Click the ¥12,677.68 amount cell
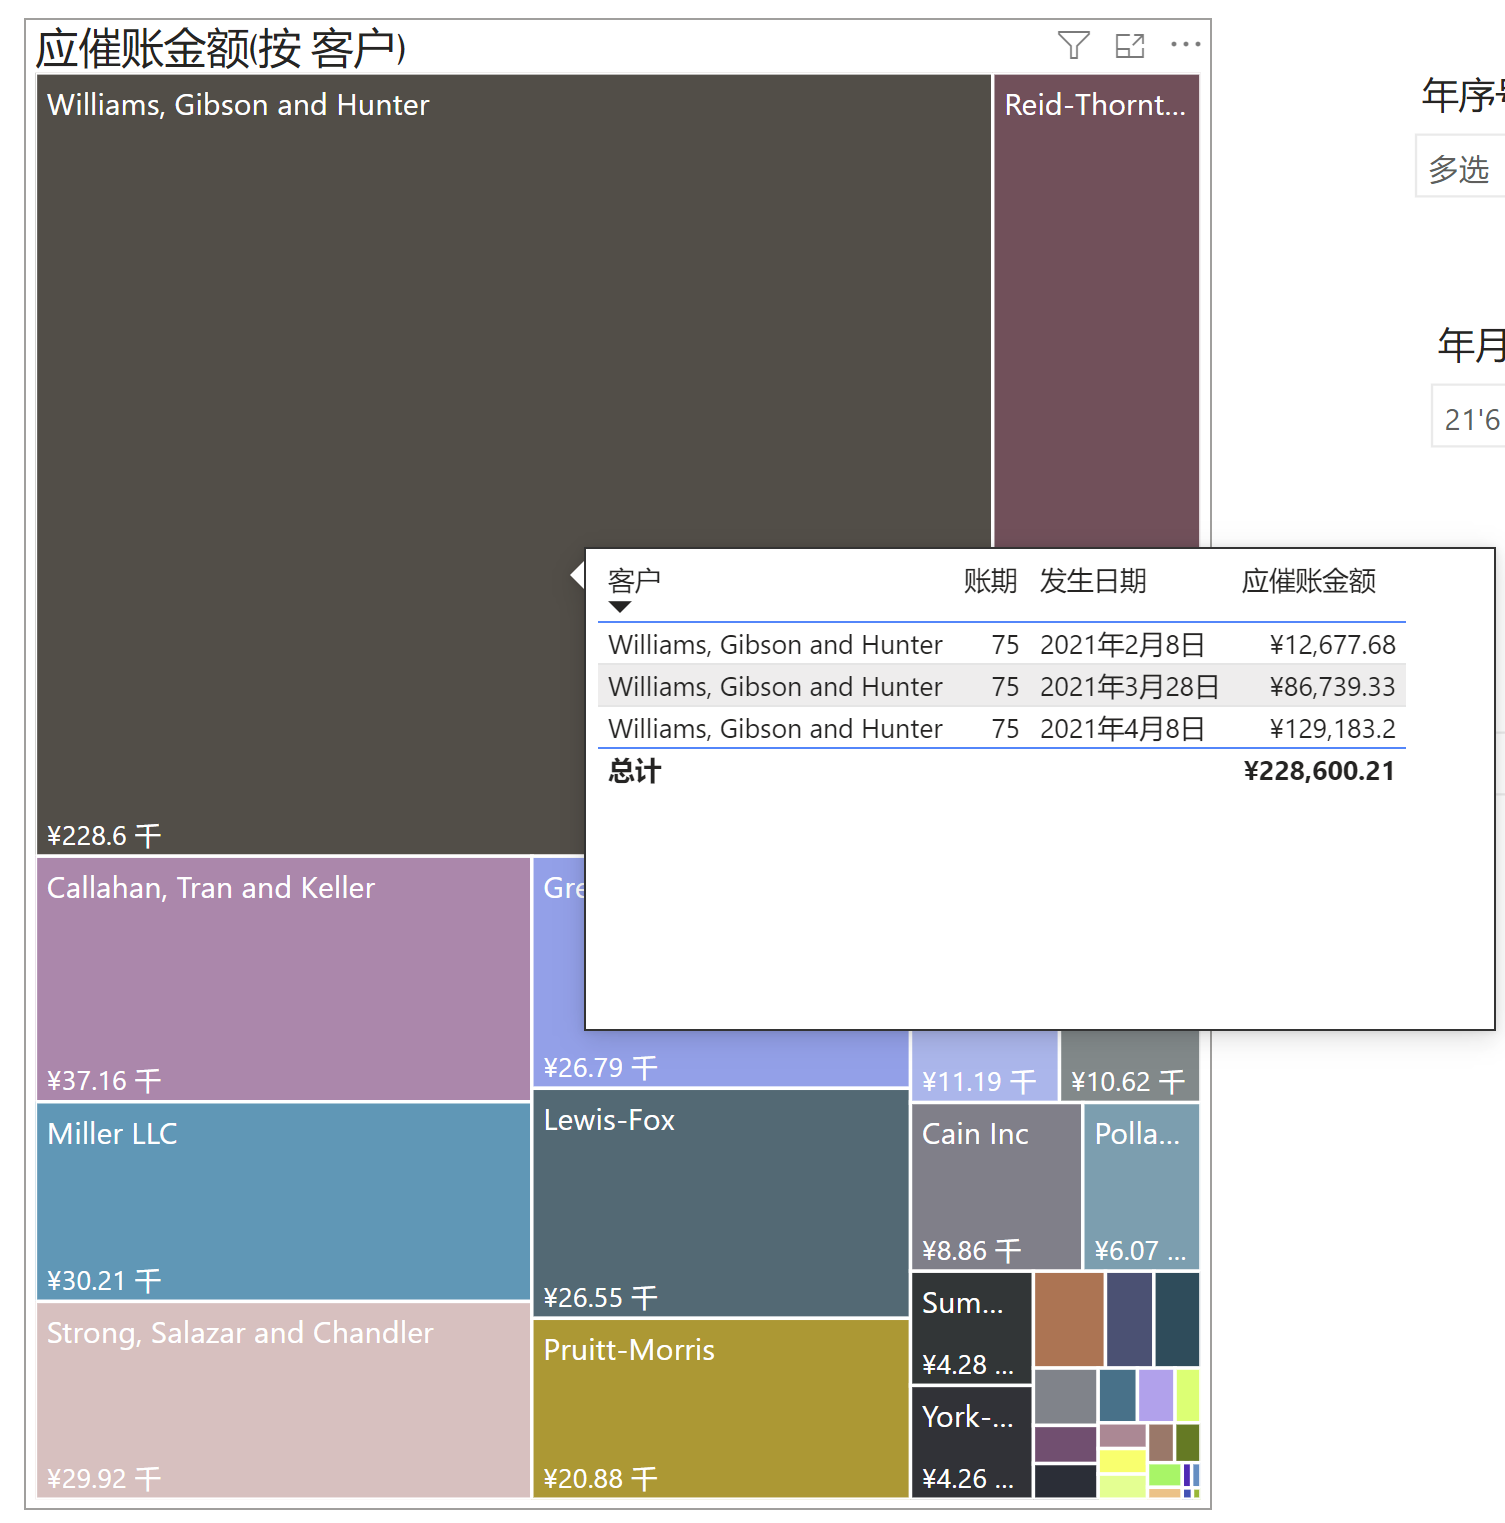This screenshot has height=1523, width=1505. tap(1332, 645)
